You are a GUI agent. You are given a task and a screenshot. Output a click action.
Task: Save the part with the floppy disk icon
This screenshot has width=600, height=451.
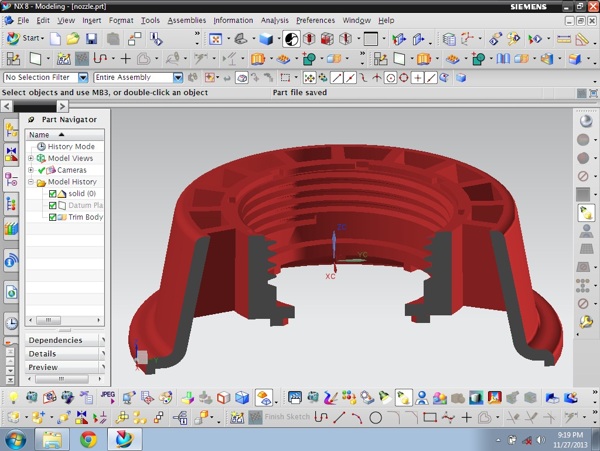tap(91, 39)
